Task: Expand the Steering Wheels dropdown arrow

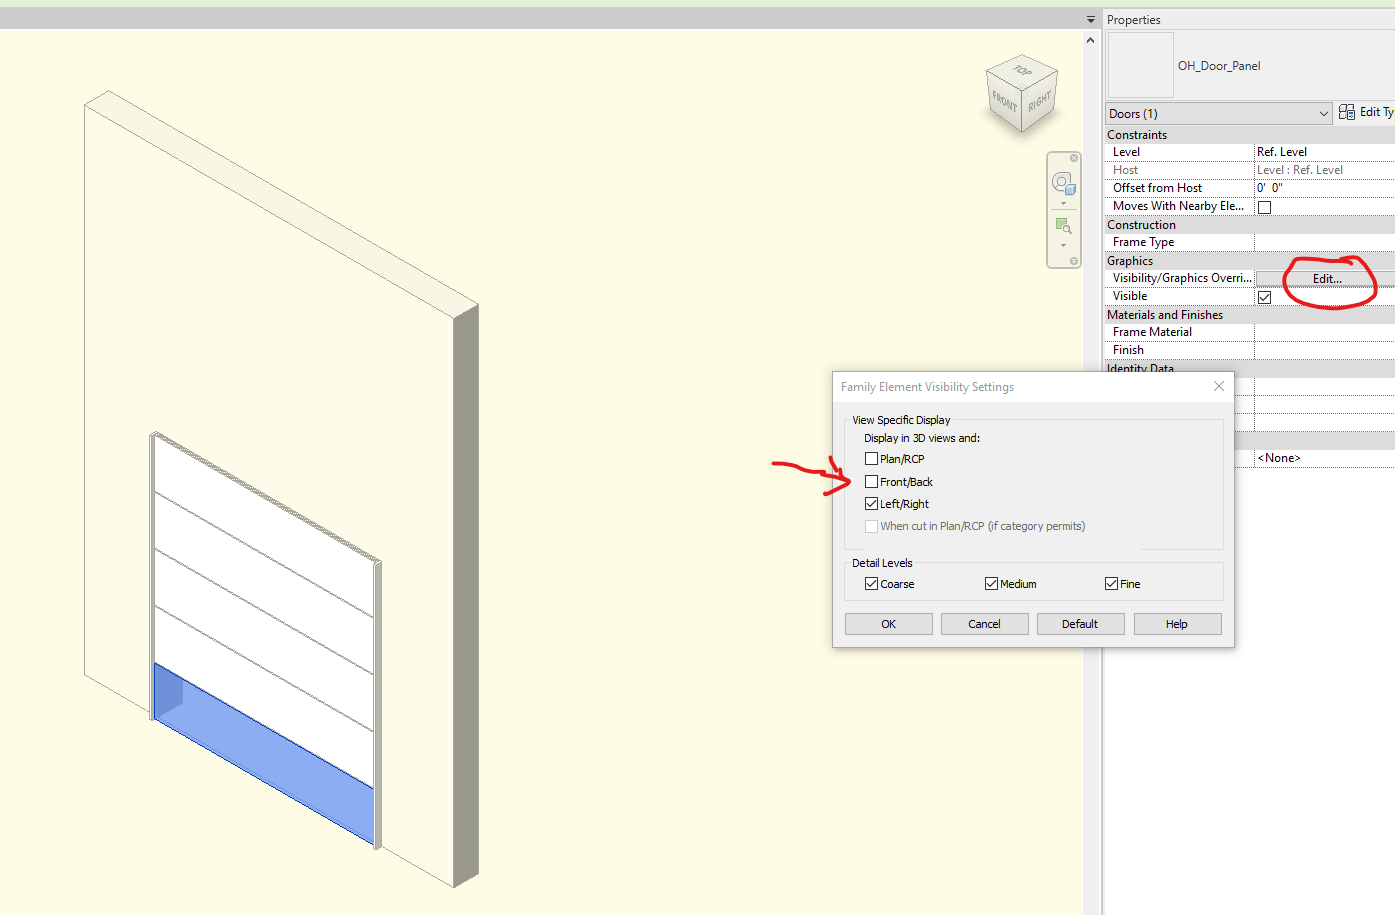Action: click(x=1063, y=203)
